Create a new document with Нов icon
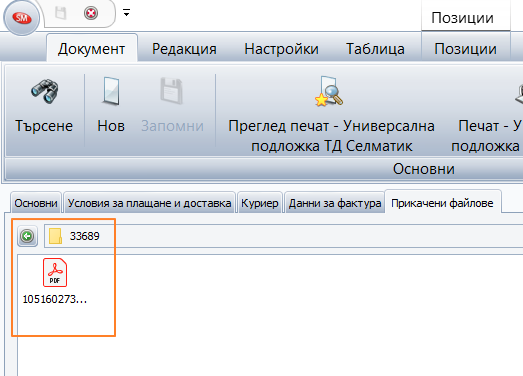Screen dimensions: 523x376 111,91
